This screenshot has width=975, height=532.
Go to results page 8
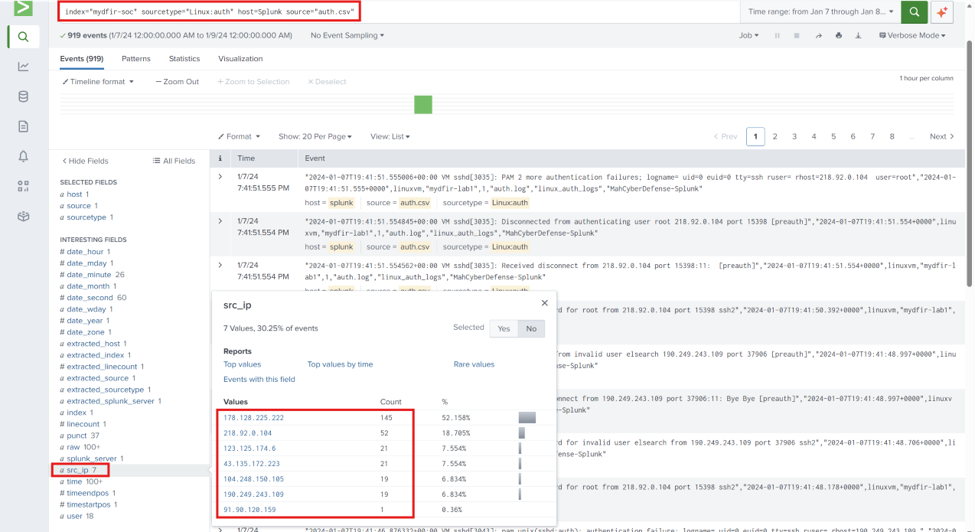(892, 136)
